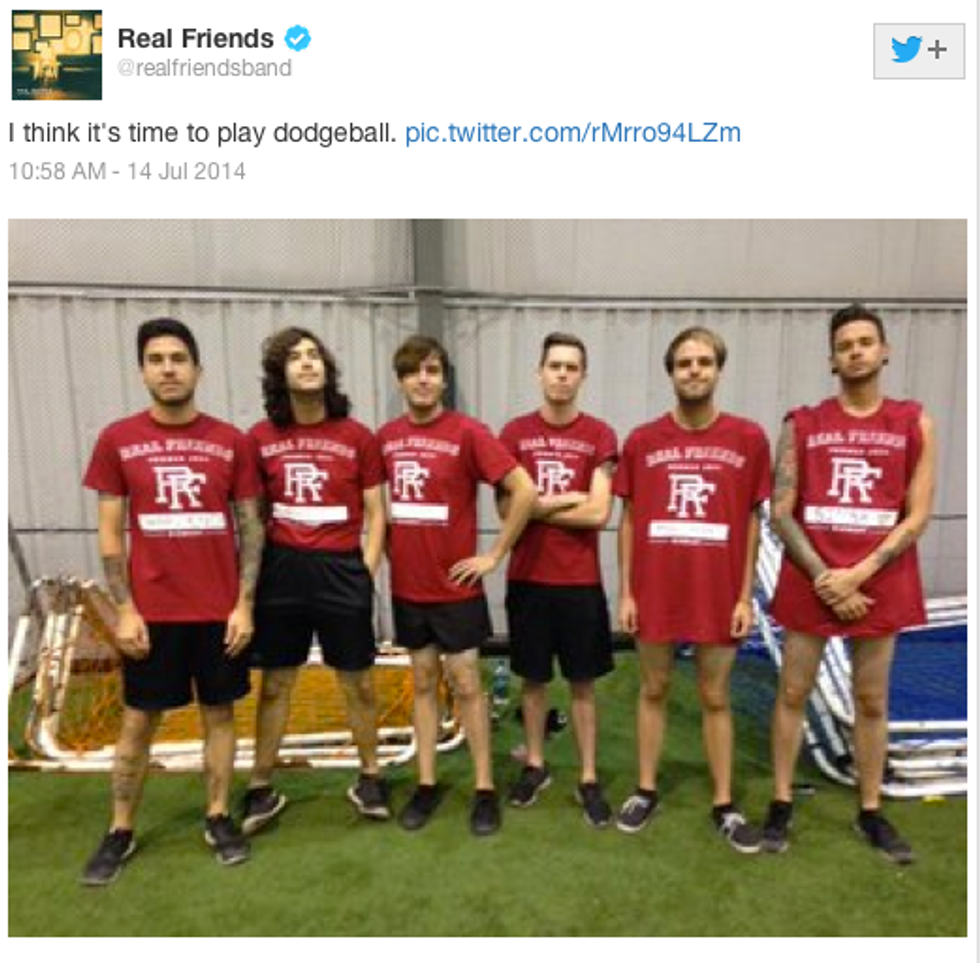Screen dimensions: 980x963
Task: Click the Real Friends profile avatar
Action: click(57, 55)
